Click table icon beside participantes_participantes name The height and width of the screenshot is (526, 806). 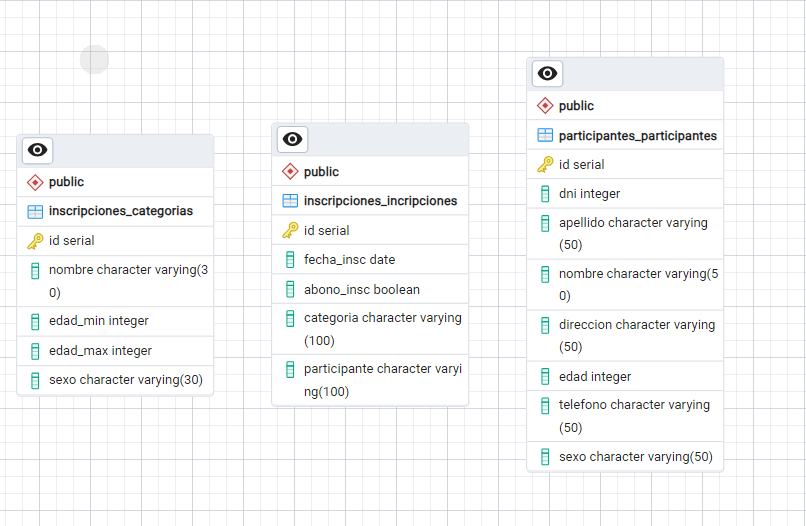pos(545,135)
